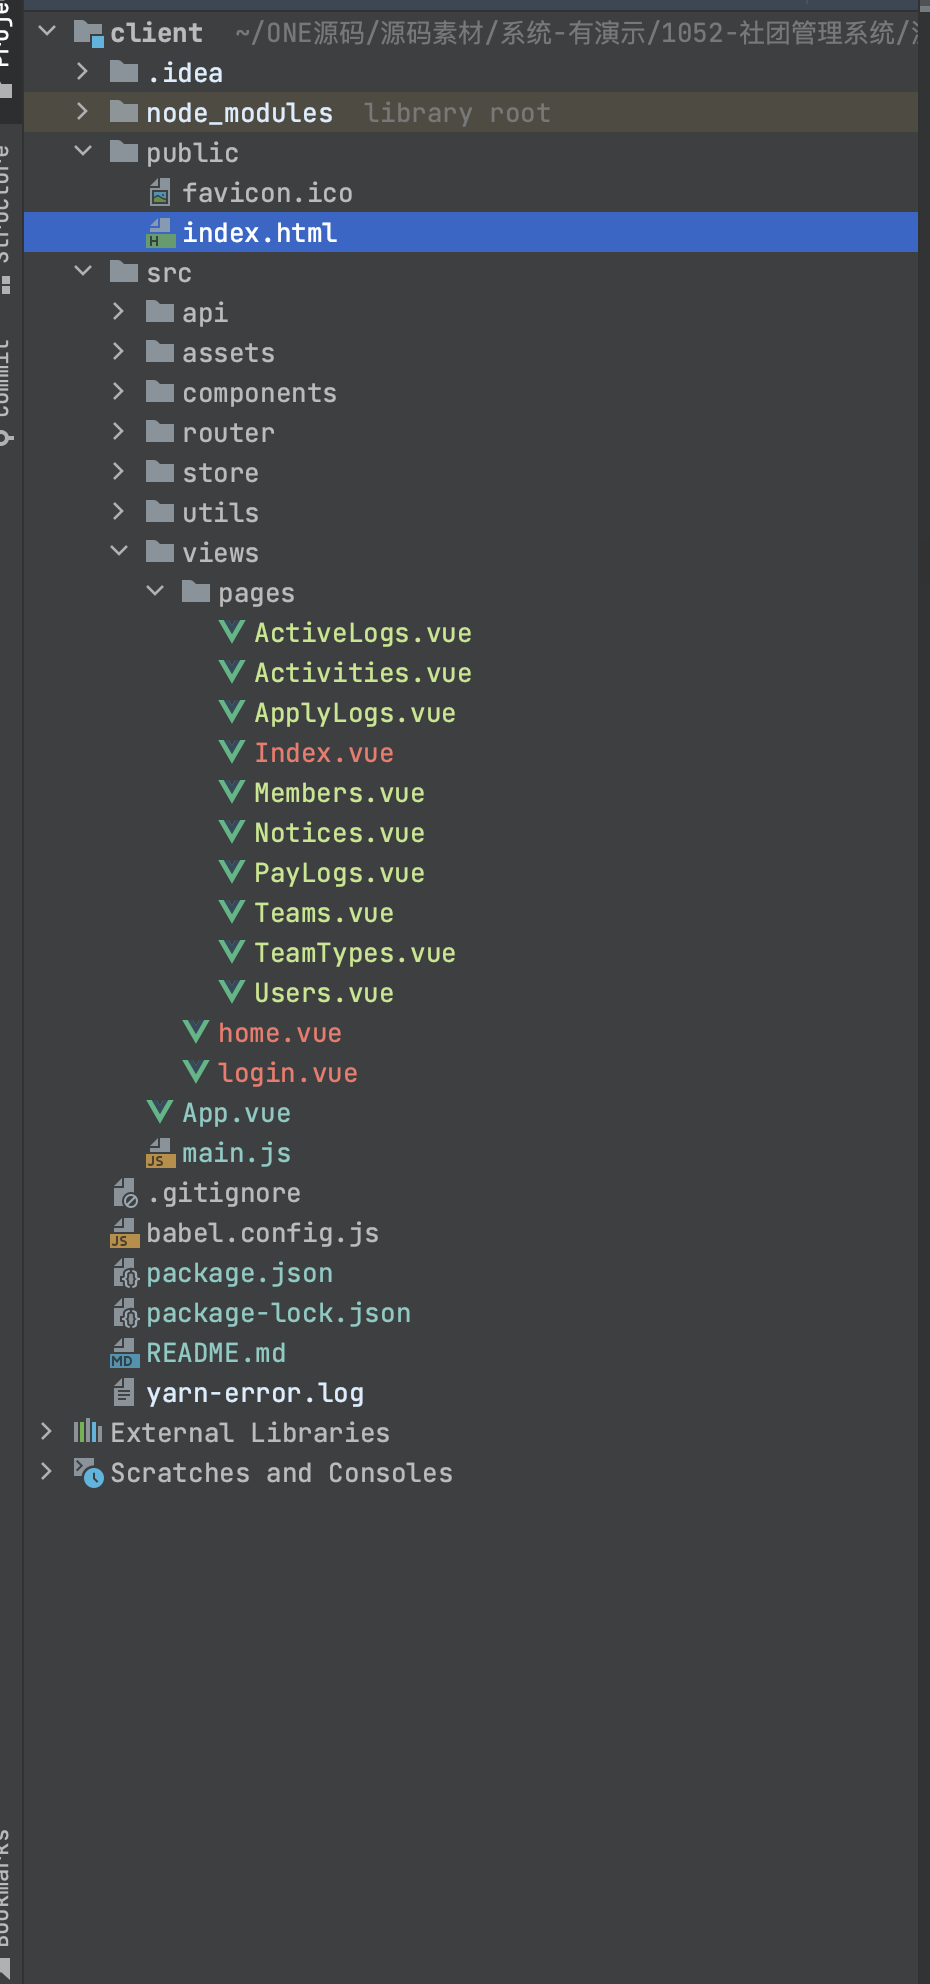Click the Vue icon beside ActiveLogs.vue
Viewport: 930px width, 1984px height.
pyautogui.click(x=232, y=632)
